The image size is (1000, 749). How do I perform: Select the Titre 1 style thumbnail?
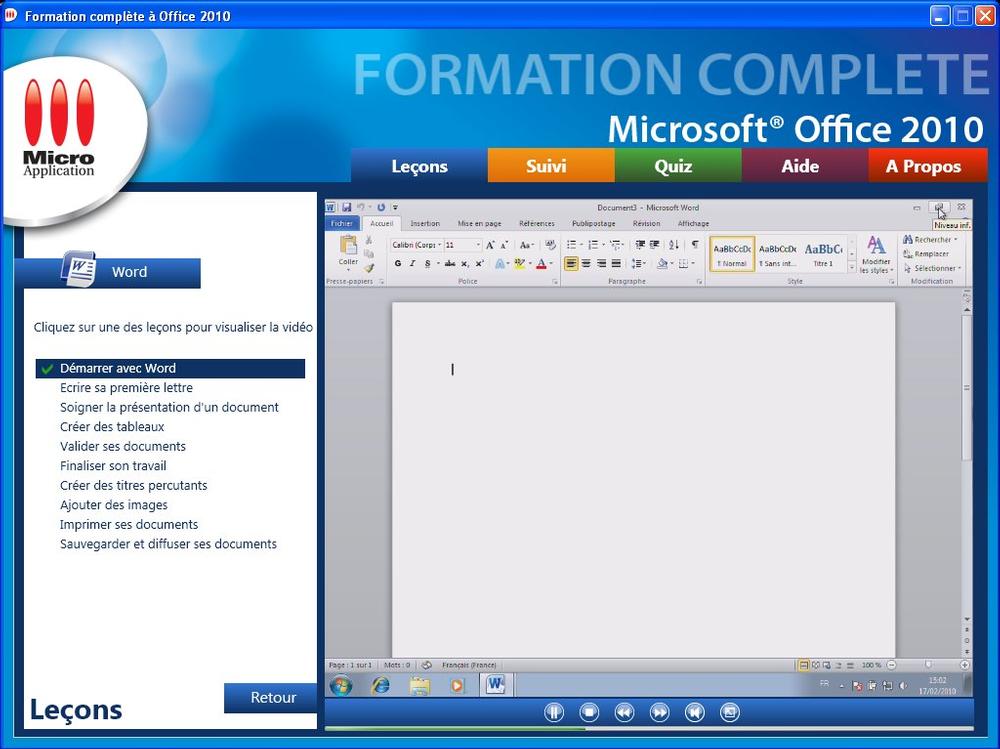[823, 254]
